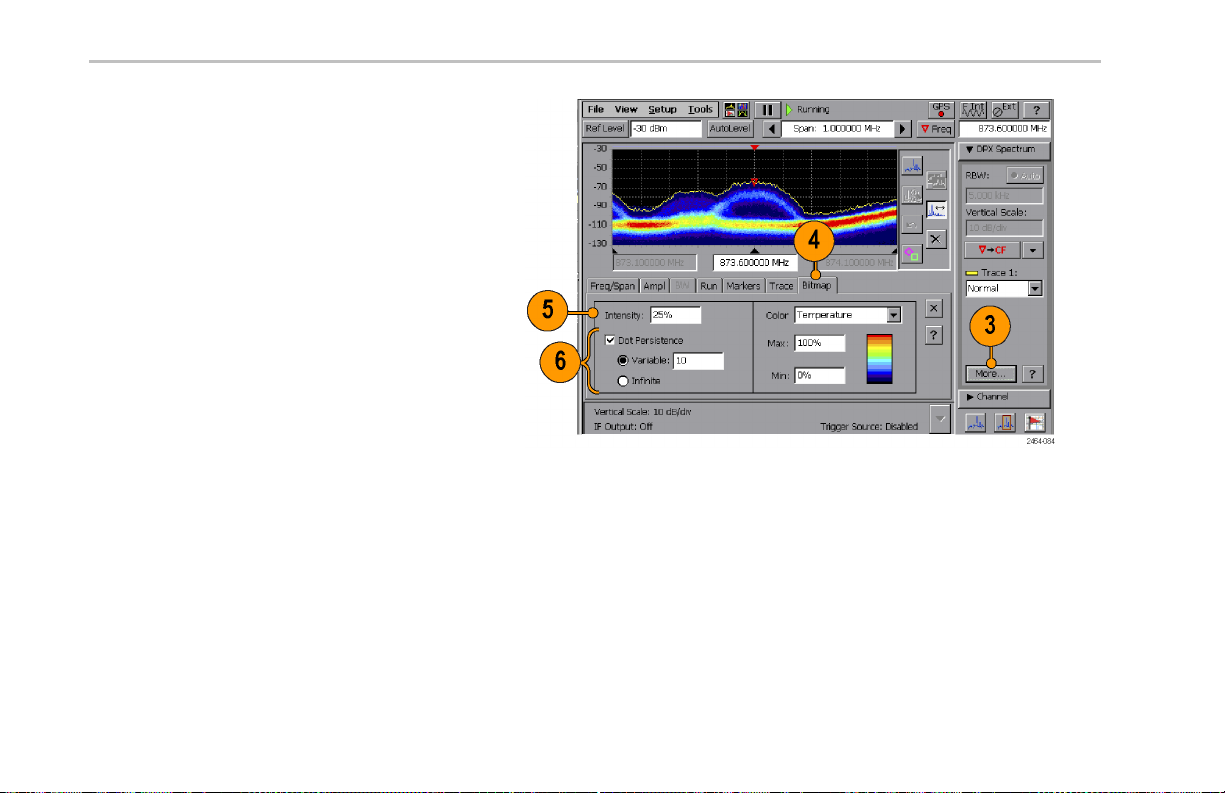
Task: Open help for the Bitmap panel
Action: [x=932, y=335]
